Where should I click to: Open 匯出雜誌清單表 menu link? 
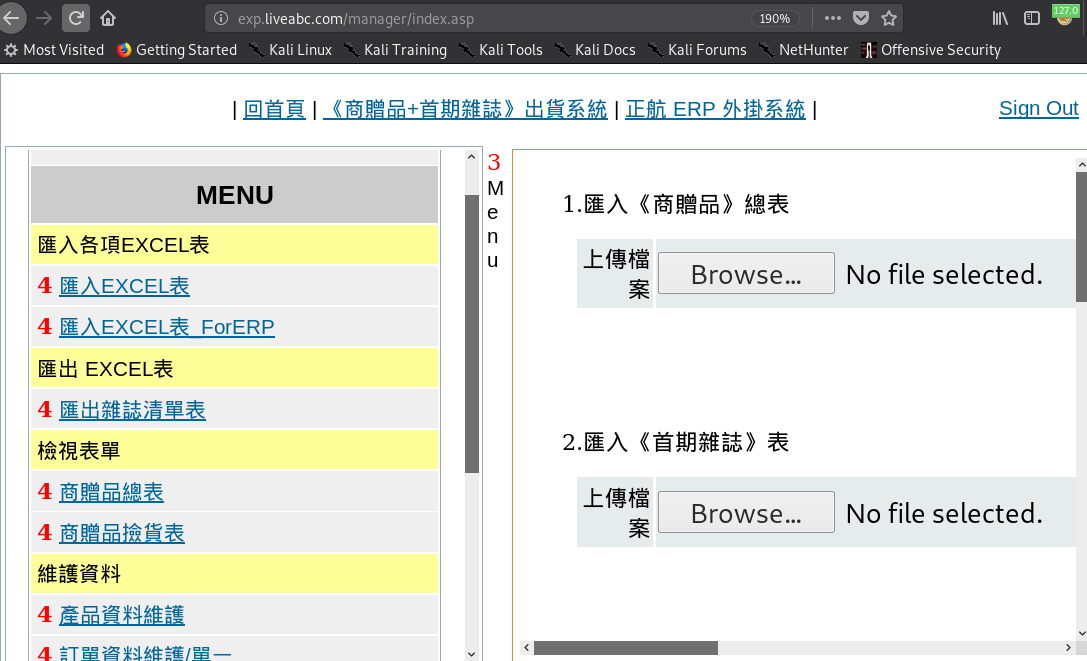coord(132,410)
